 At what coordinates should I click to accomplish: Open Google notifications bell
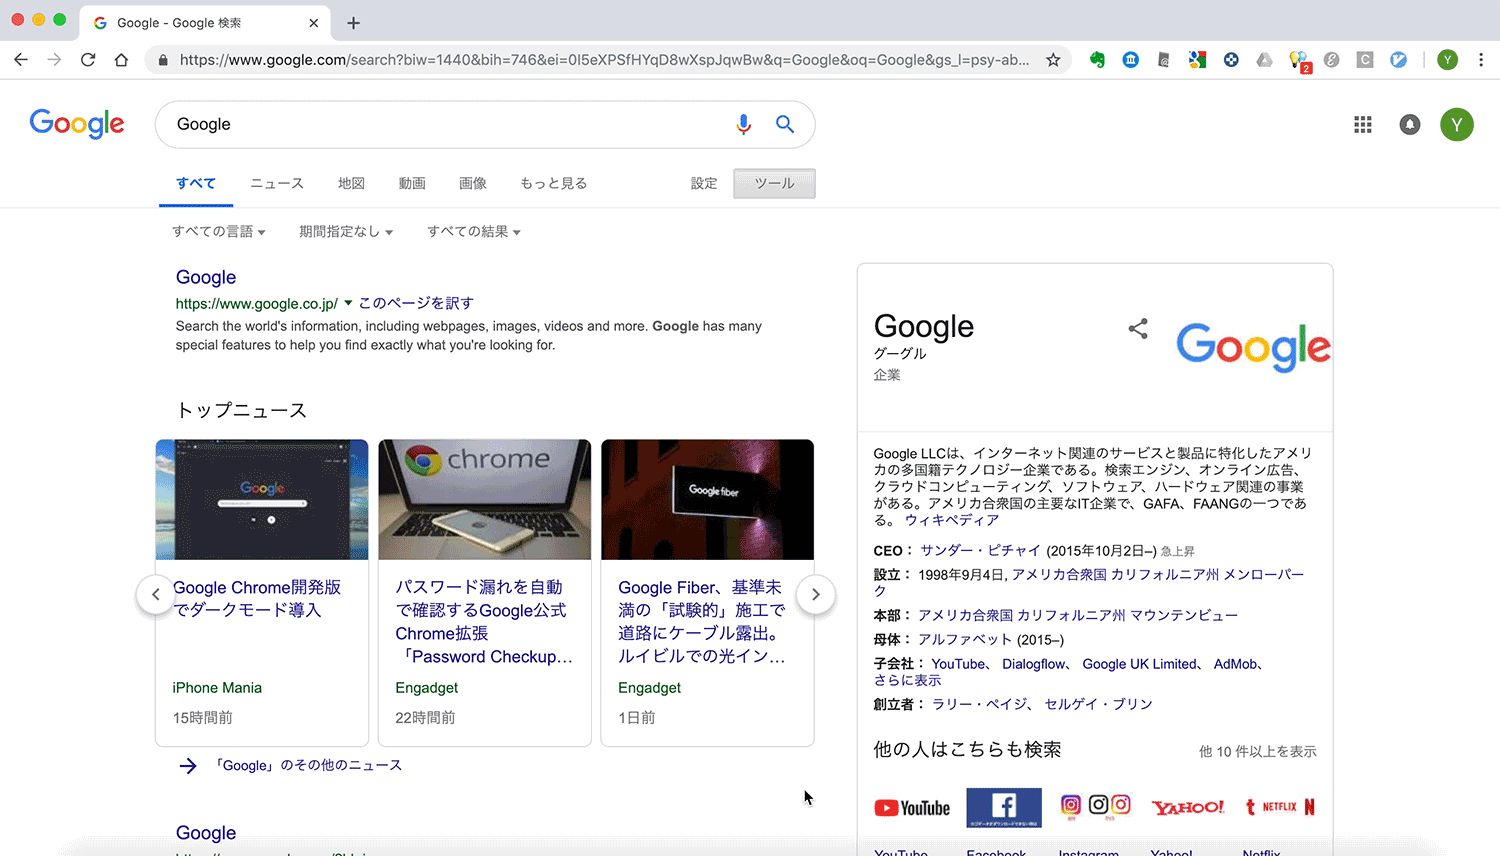point(1410,125)
